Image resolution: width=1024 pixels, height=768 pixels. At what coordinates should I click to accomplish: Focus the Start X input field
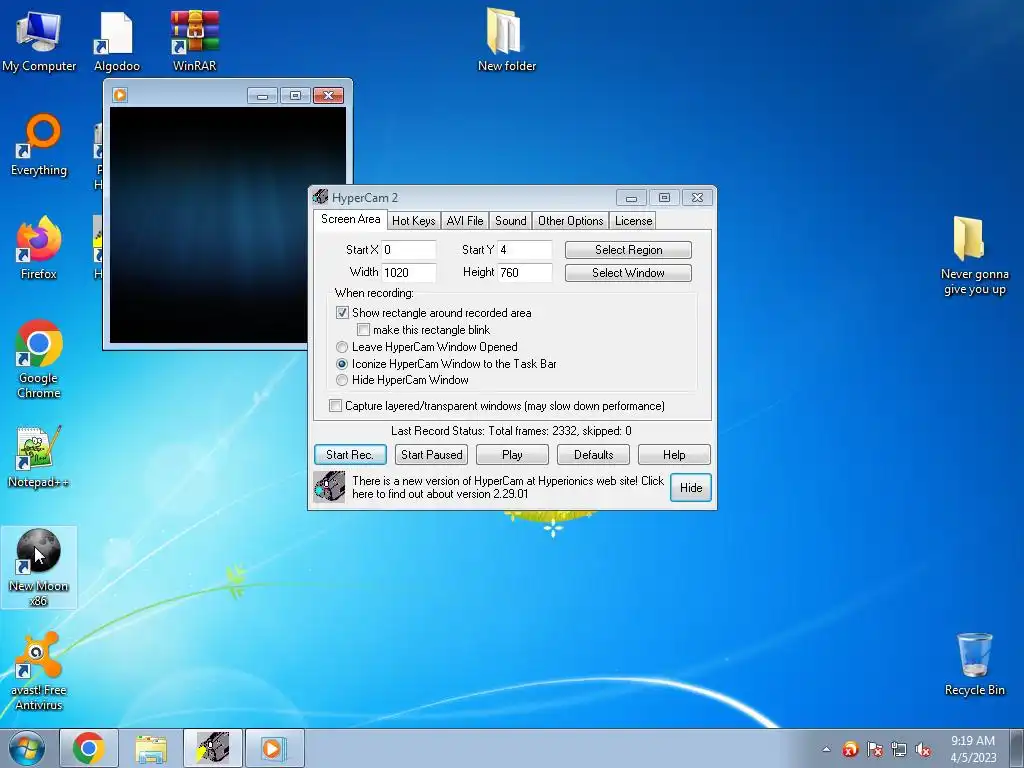pyautogui.click(x=408, y=250)
